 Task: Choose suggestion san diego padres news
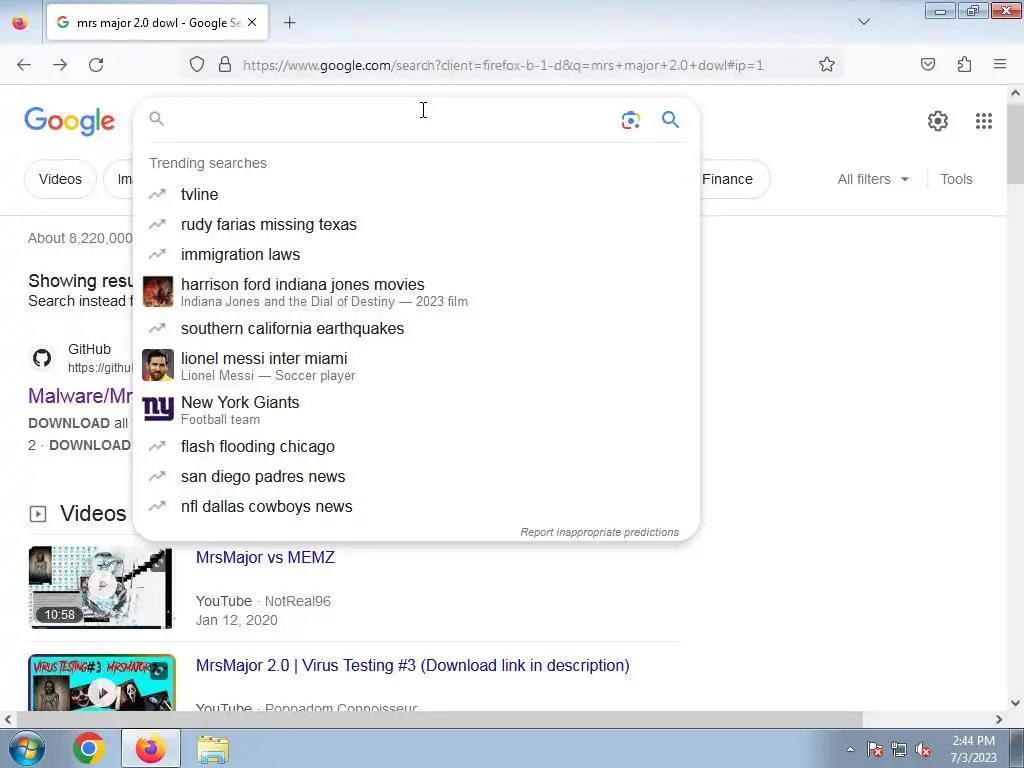pyautogui.click(x=416, y=476)
